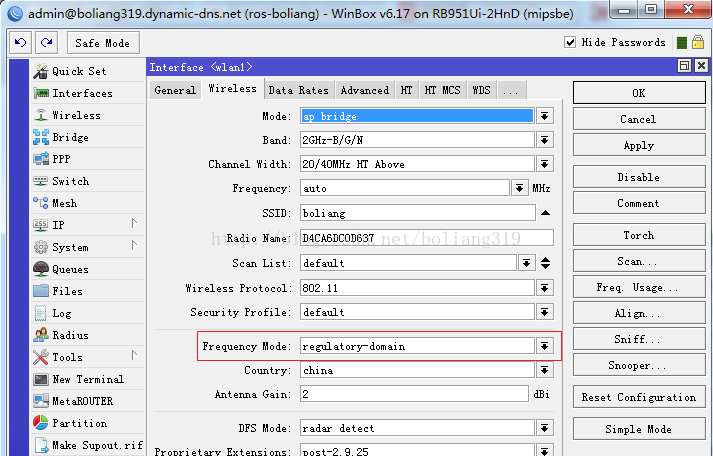The height and width of the screenshot is (456, 713).
Task: Click the Radio Name input field
Action: tap(427, 238)
